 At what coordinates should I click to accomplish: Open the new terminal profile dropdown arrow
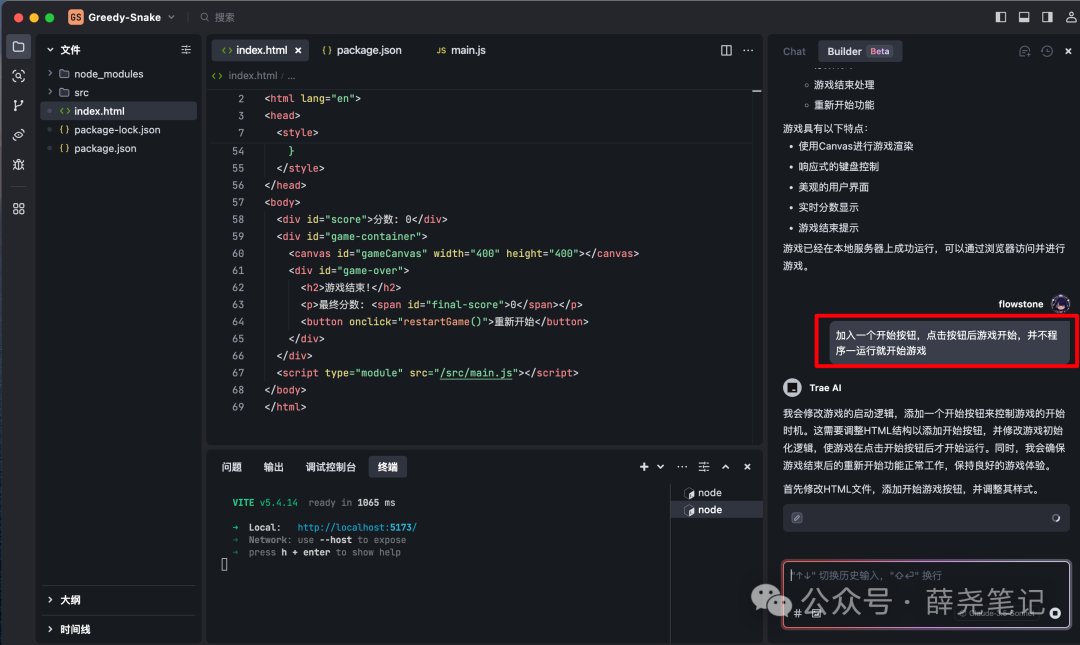661,467
